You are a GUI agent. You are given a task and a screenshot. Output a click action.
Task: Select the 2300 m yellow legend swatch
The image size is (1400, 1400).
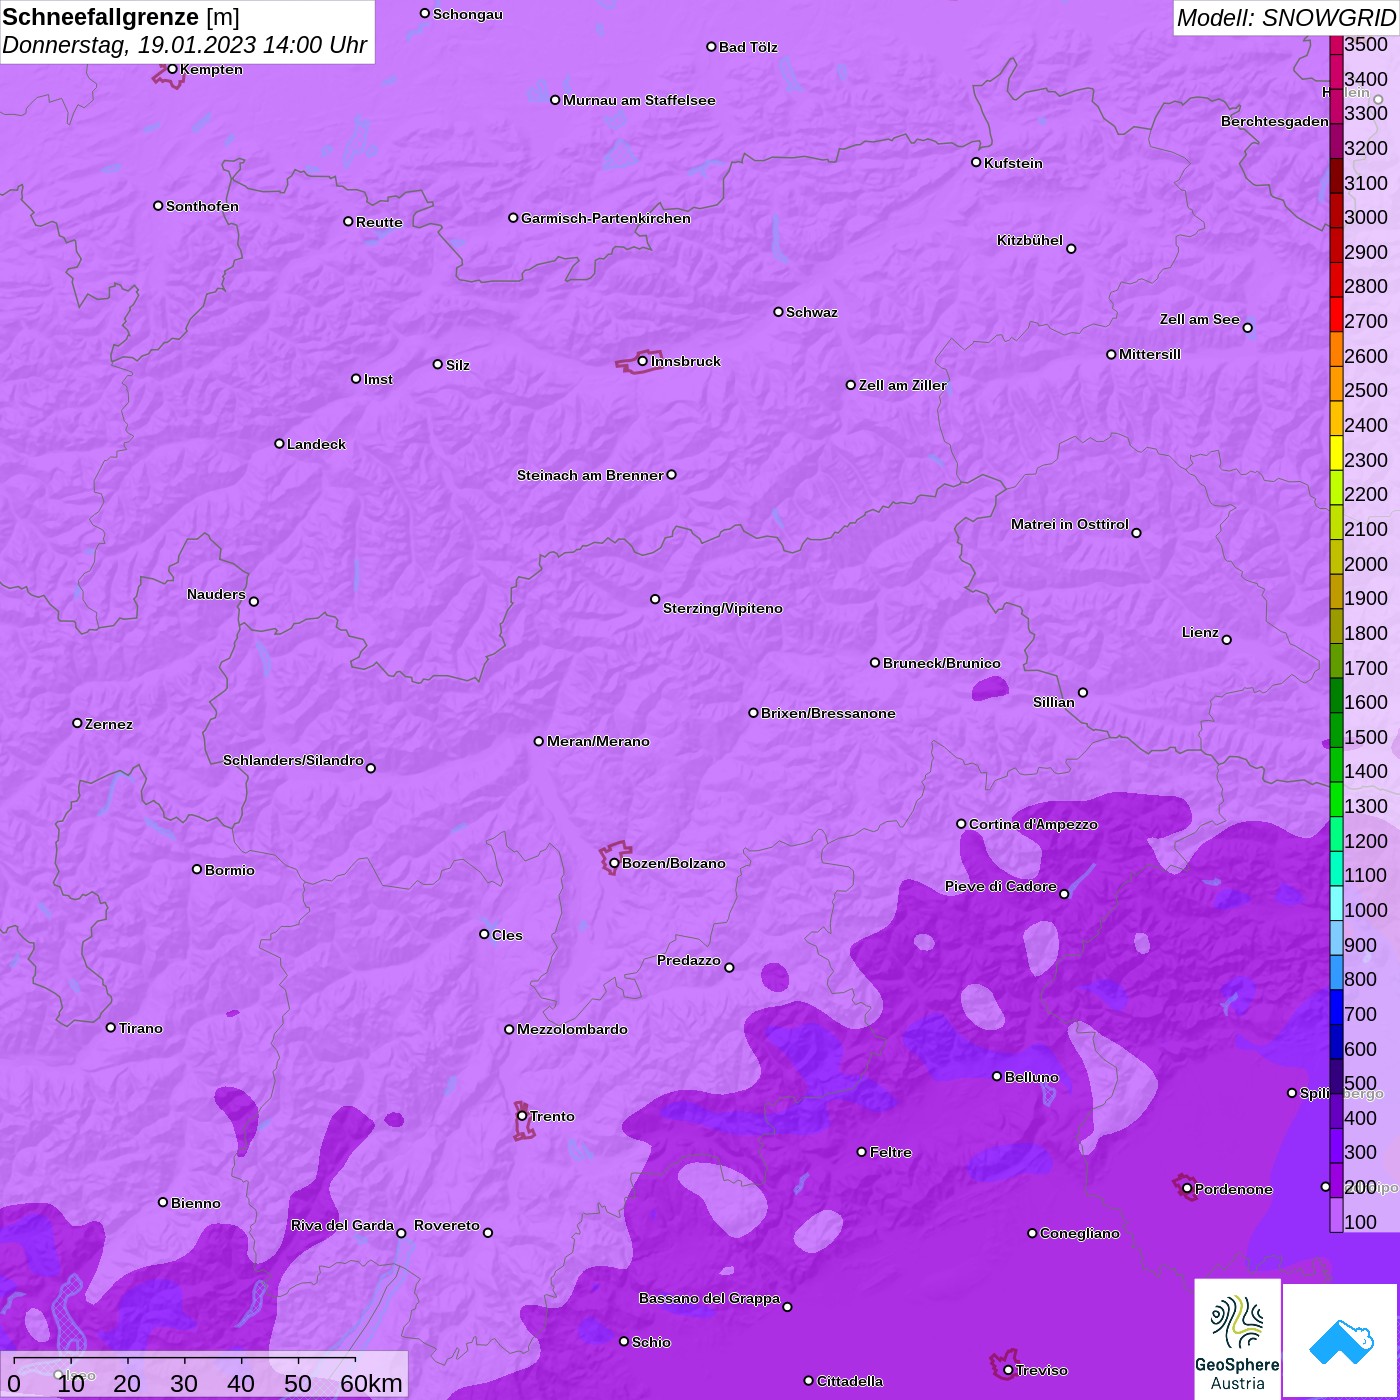1336,452
